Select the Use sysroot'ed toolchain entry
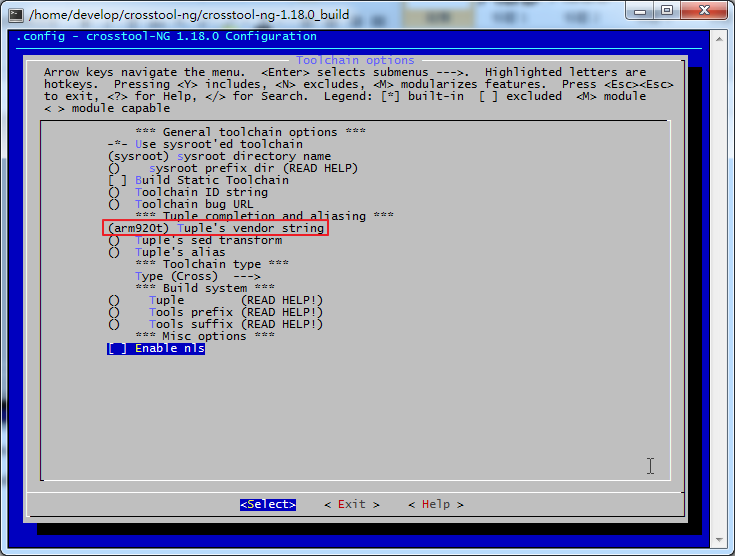The height and width of the screenshot is (556, 735). (x=205, y=144)
